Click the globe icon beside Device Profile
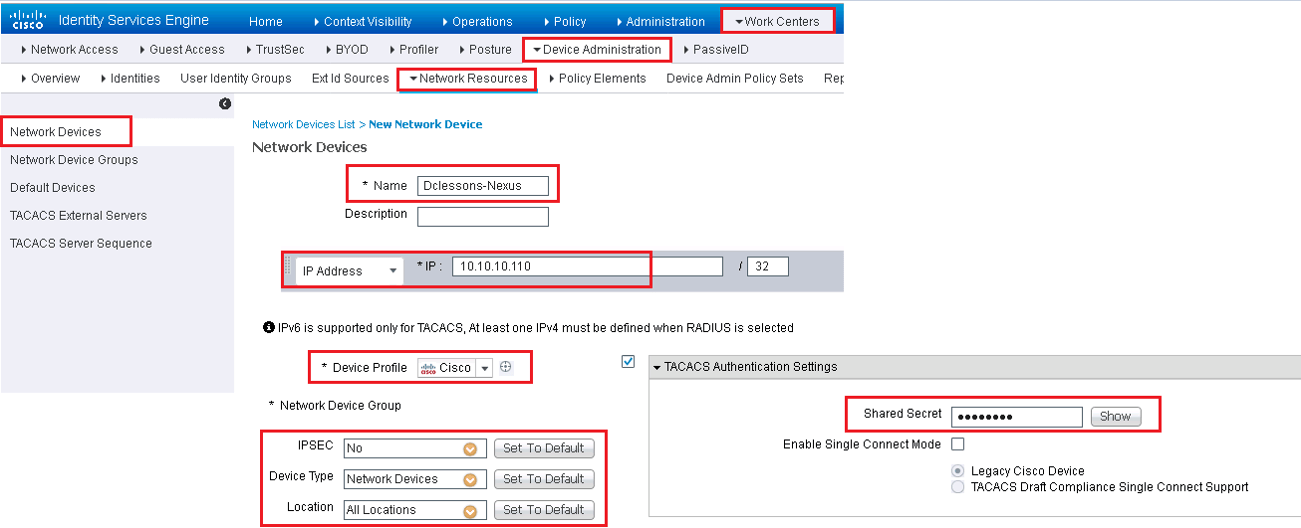Screen dimensions: 1301x528 tap(506, 367)
